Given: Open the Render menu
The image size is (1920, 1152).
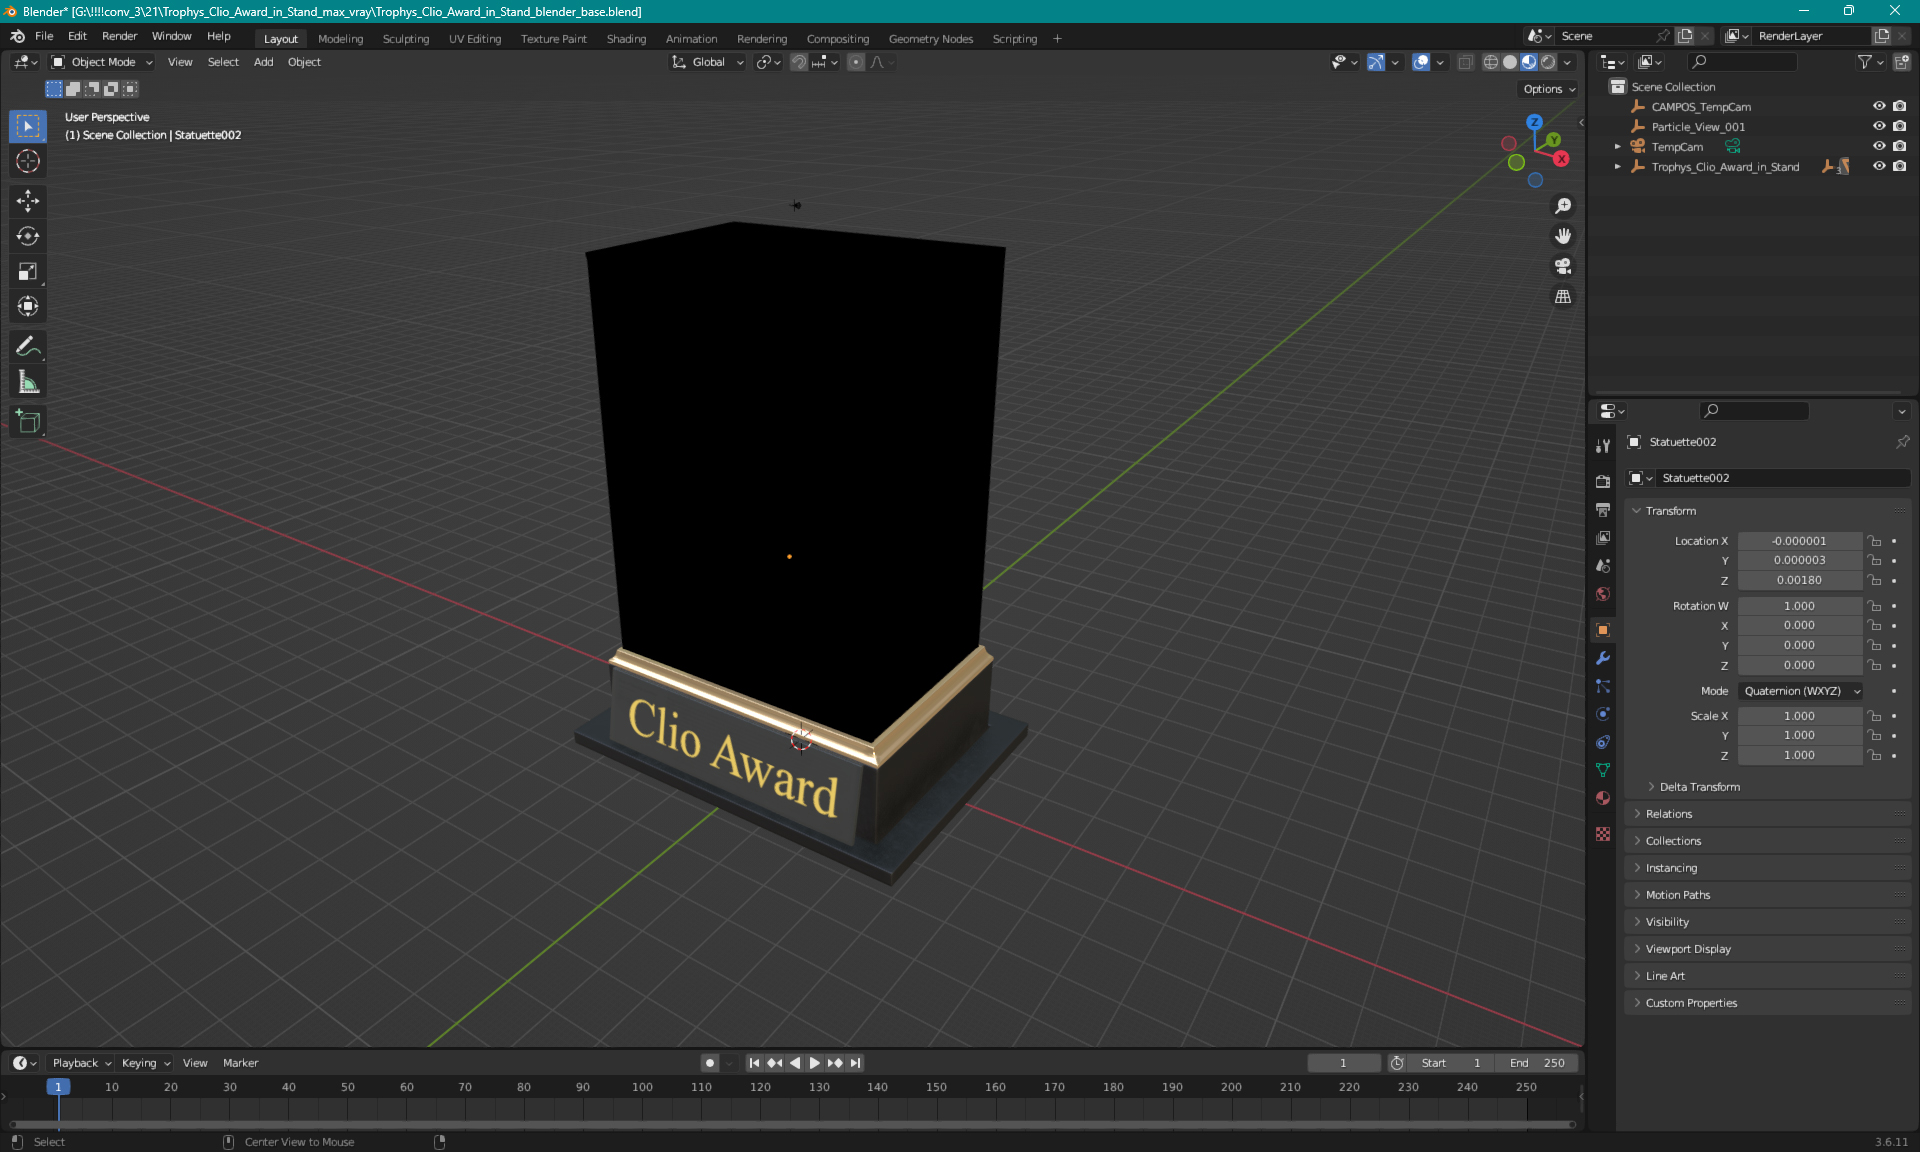Looking at the screenshot, I should point(119,36).
